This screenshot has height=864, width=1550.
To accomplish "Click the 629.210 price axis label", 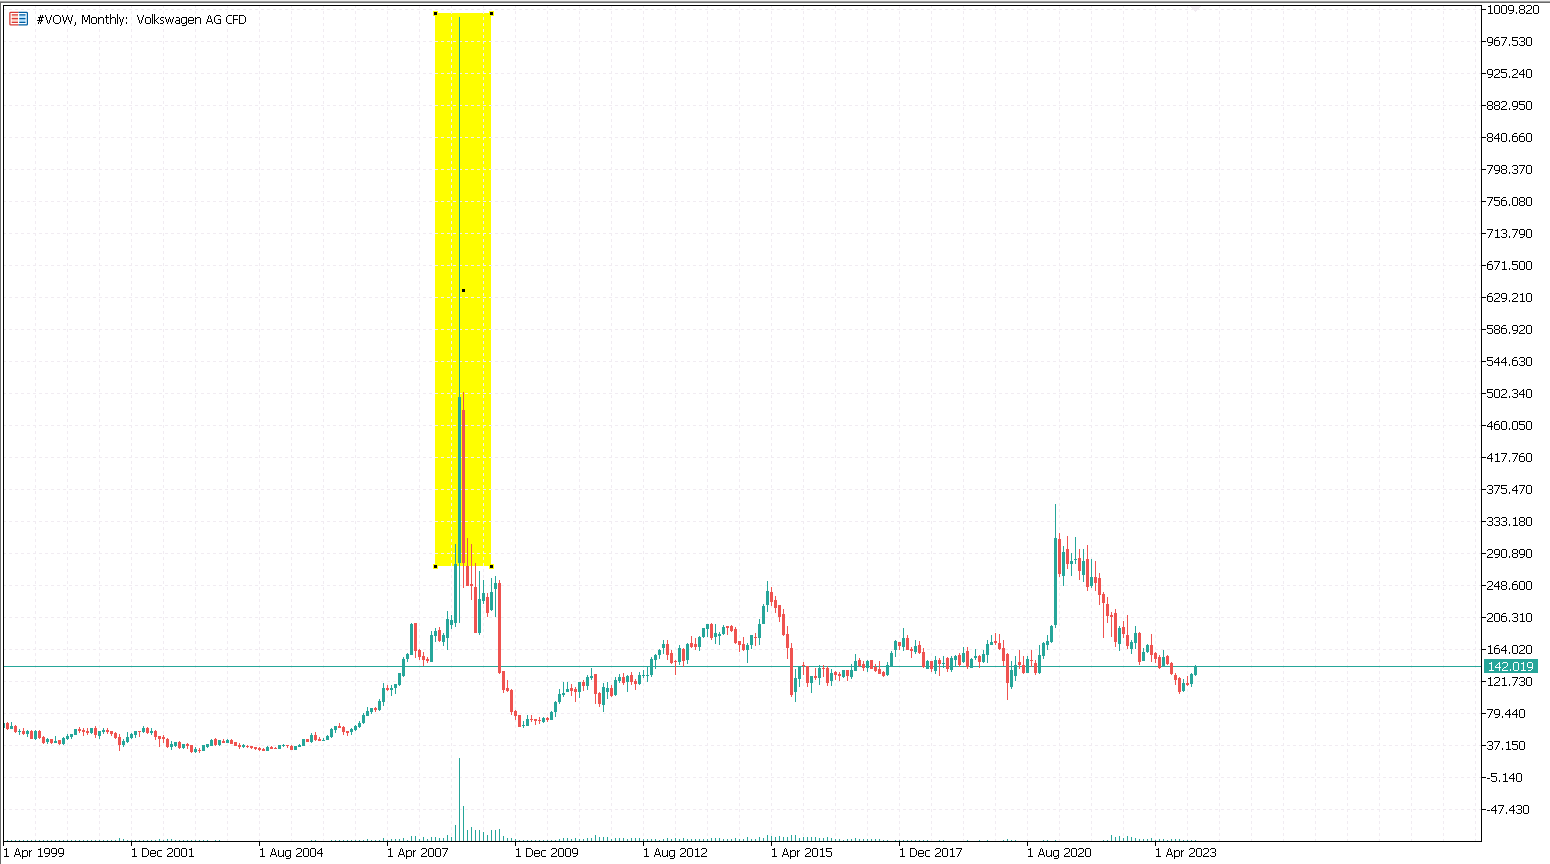I will 1510,298.
